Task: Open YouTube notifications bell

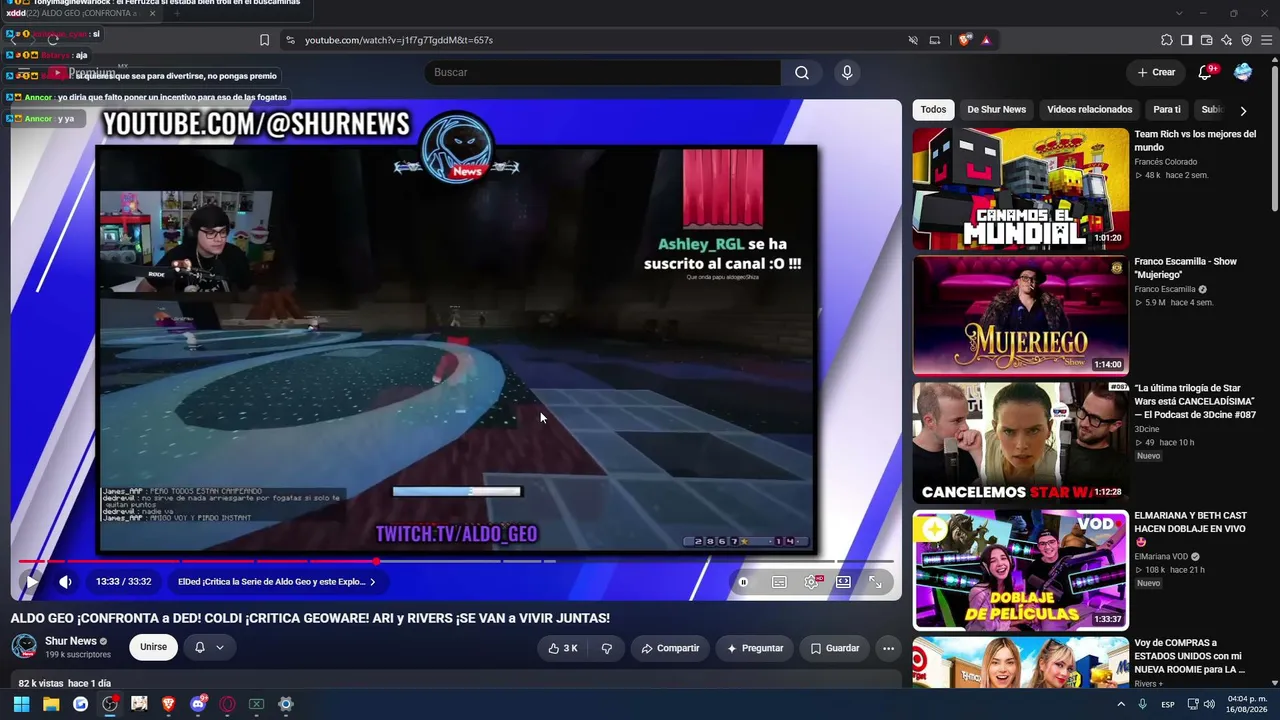Action: coord(1205,72)
